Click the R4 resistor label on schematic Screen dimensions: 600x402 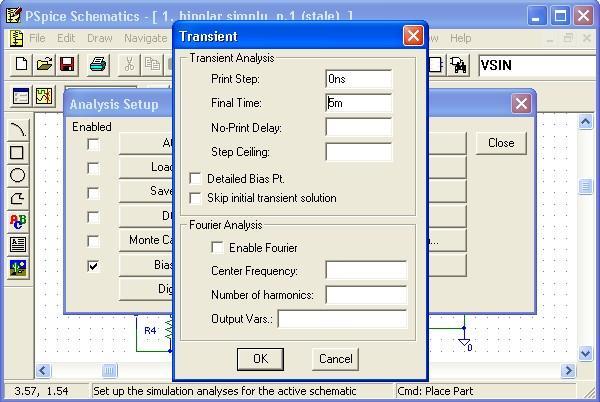(150, 330)
